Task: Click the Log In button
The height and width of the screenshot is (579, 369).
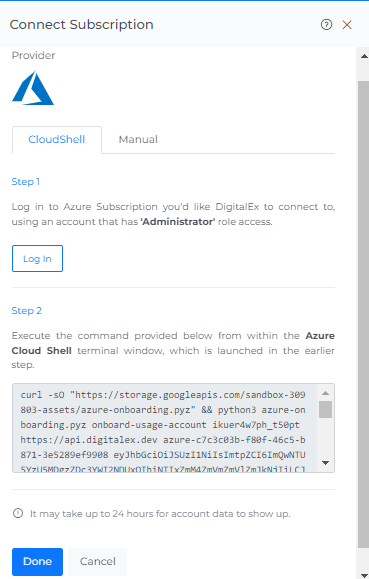Action: click(37, 258)
